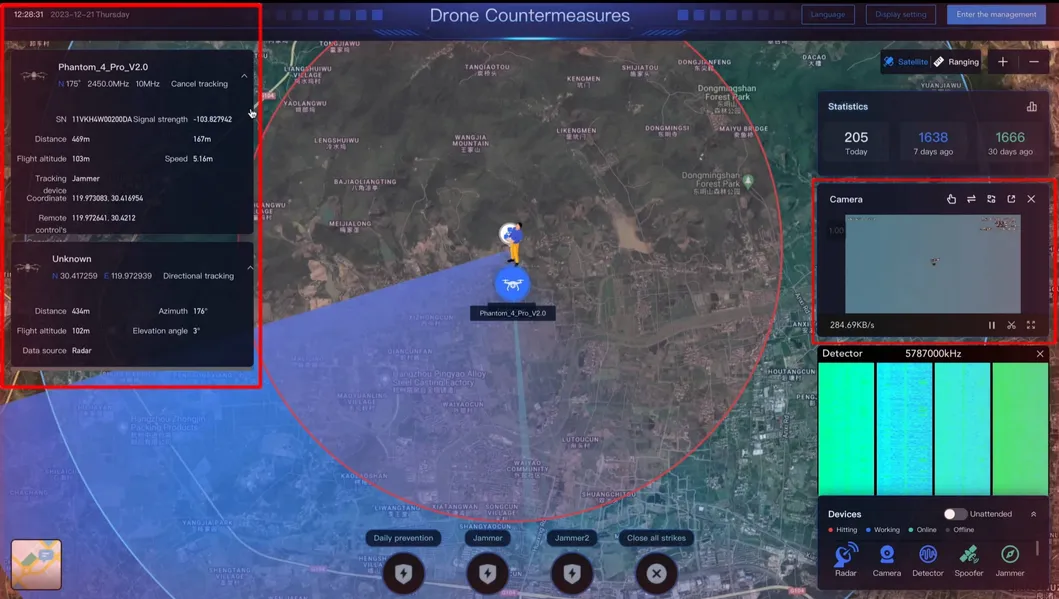Select the Jammer device icon
The width and height of the screenshot is (1059, 599).
(1009, 553)
